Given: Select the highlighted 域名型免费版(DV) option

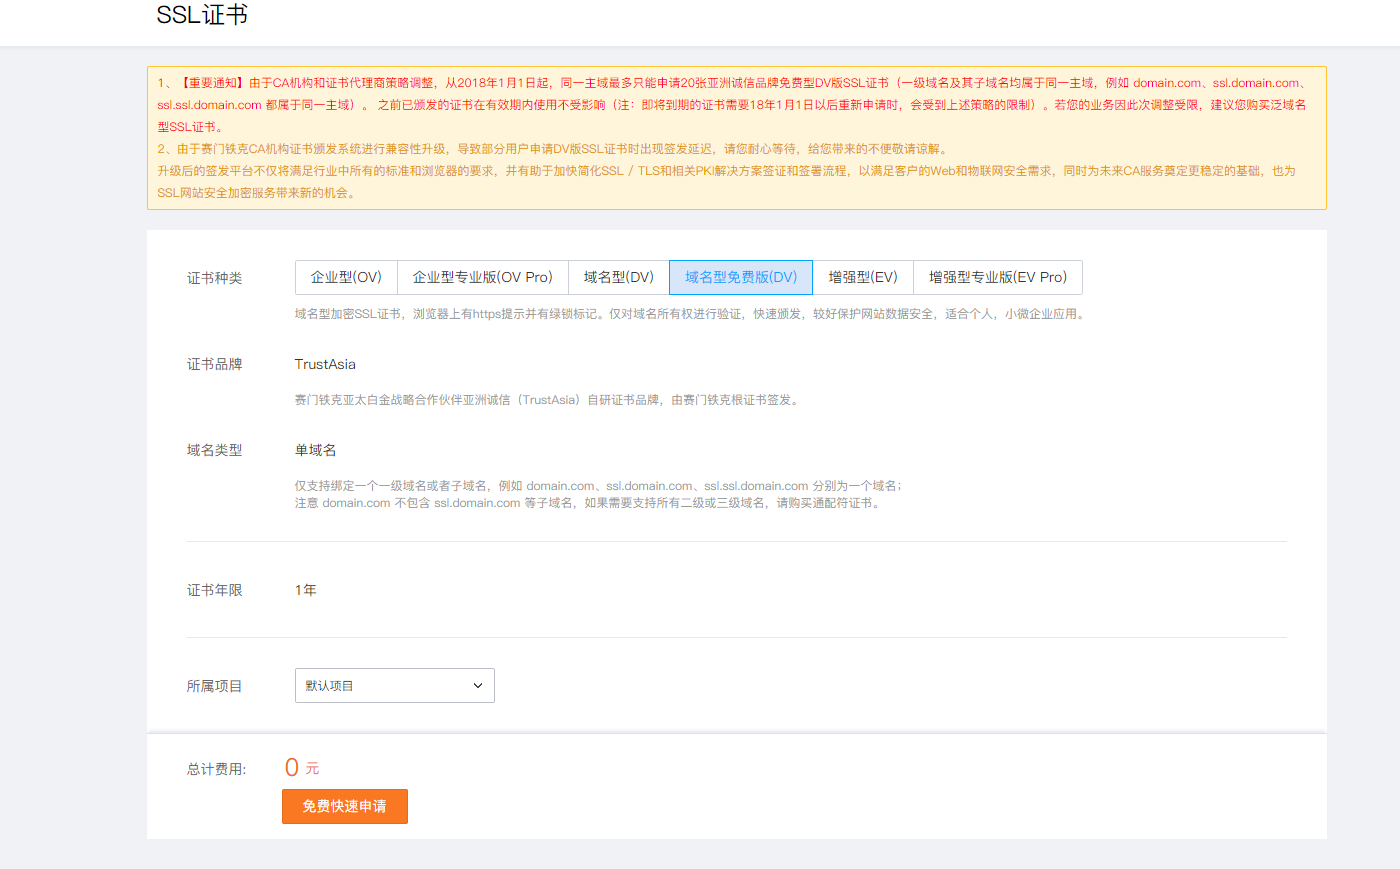Looking at the screenshot, I should tap(740, 277).
